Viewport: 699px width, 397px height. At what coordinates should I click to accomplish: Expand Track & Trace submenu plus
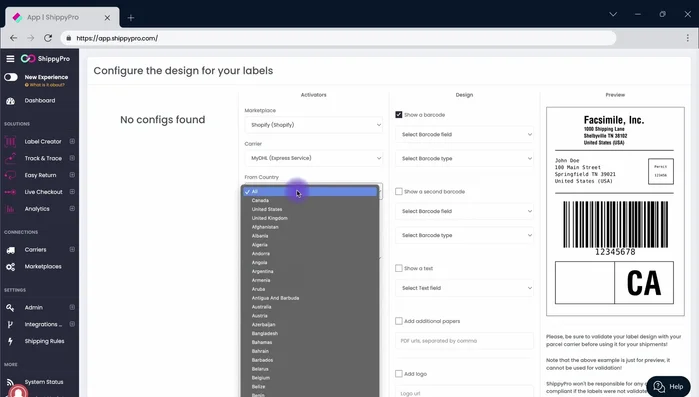coord(72,158)
